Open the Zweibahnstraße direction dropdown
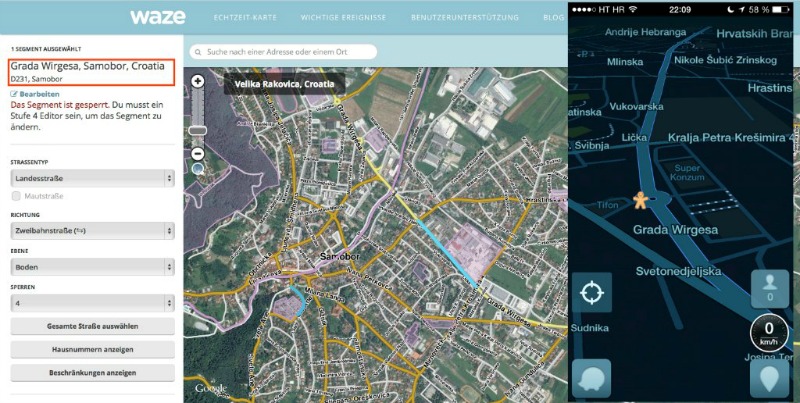Screen dimensions: 800x403 [x=92, y=231]
